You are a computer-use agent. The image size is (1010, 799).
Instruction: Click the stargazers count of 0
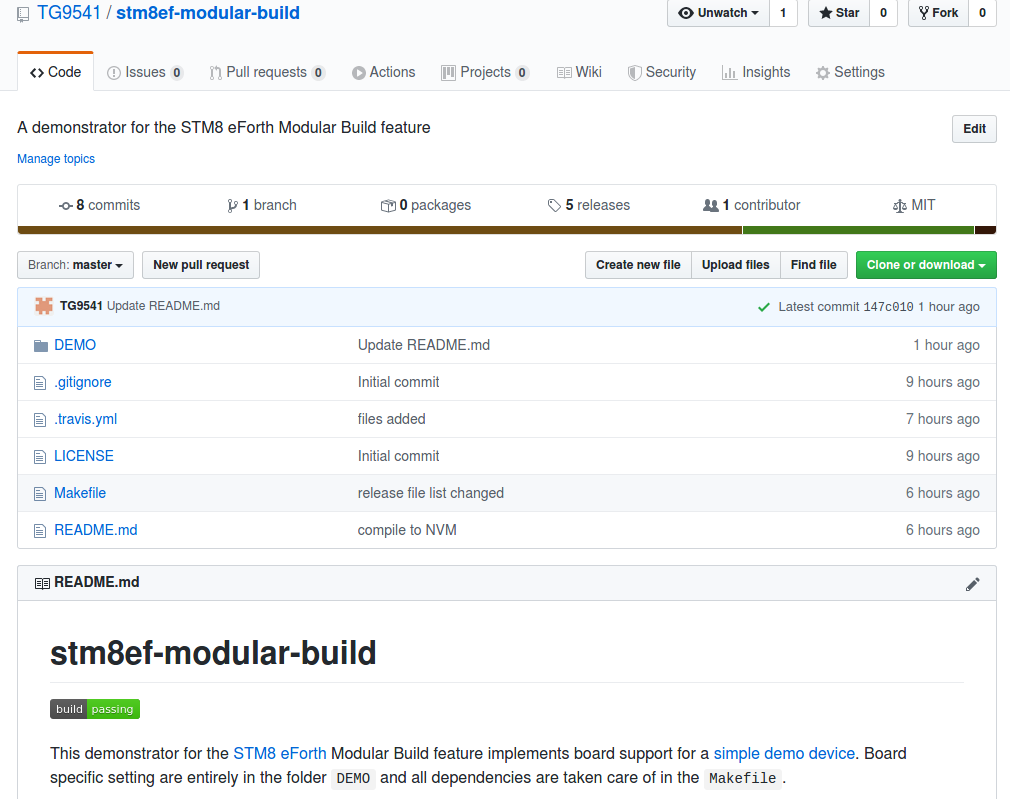point(883,13)
